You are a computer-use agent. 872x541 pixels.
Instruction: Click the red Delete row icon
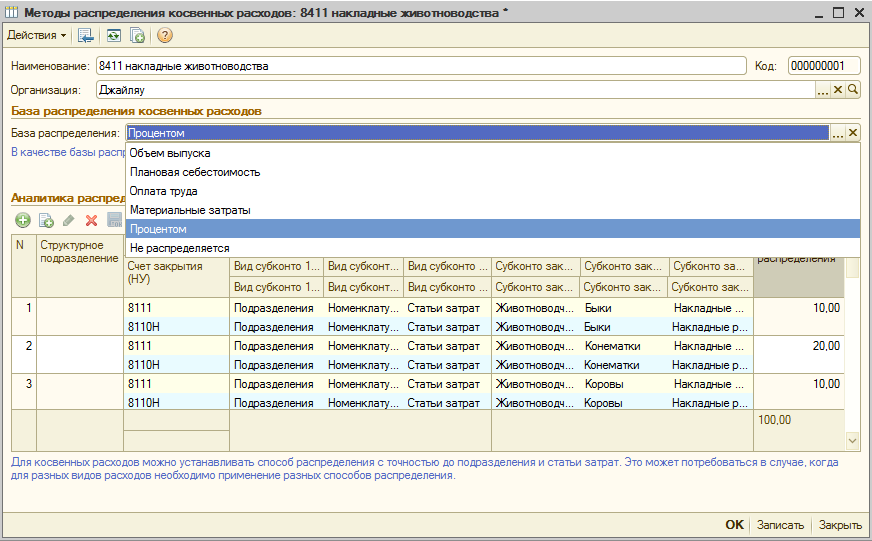click(x=91, y=220)
